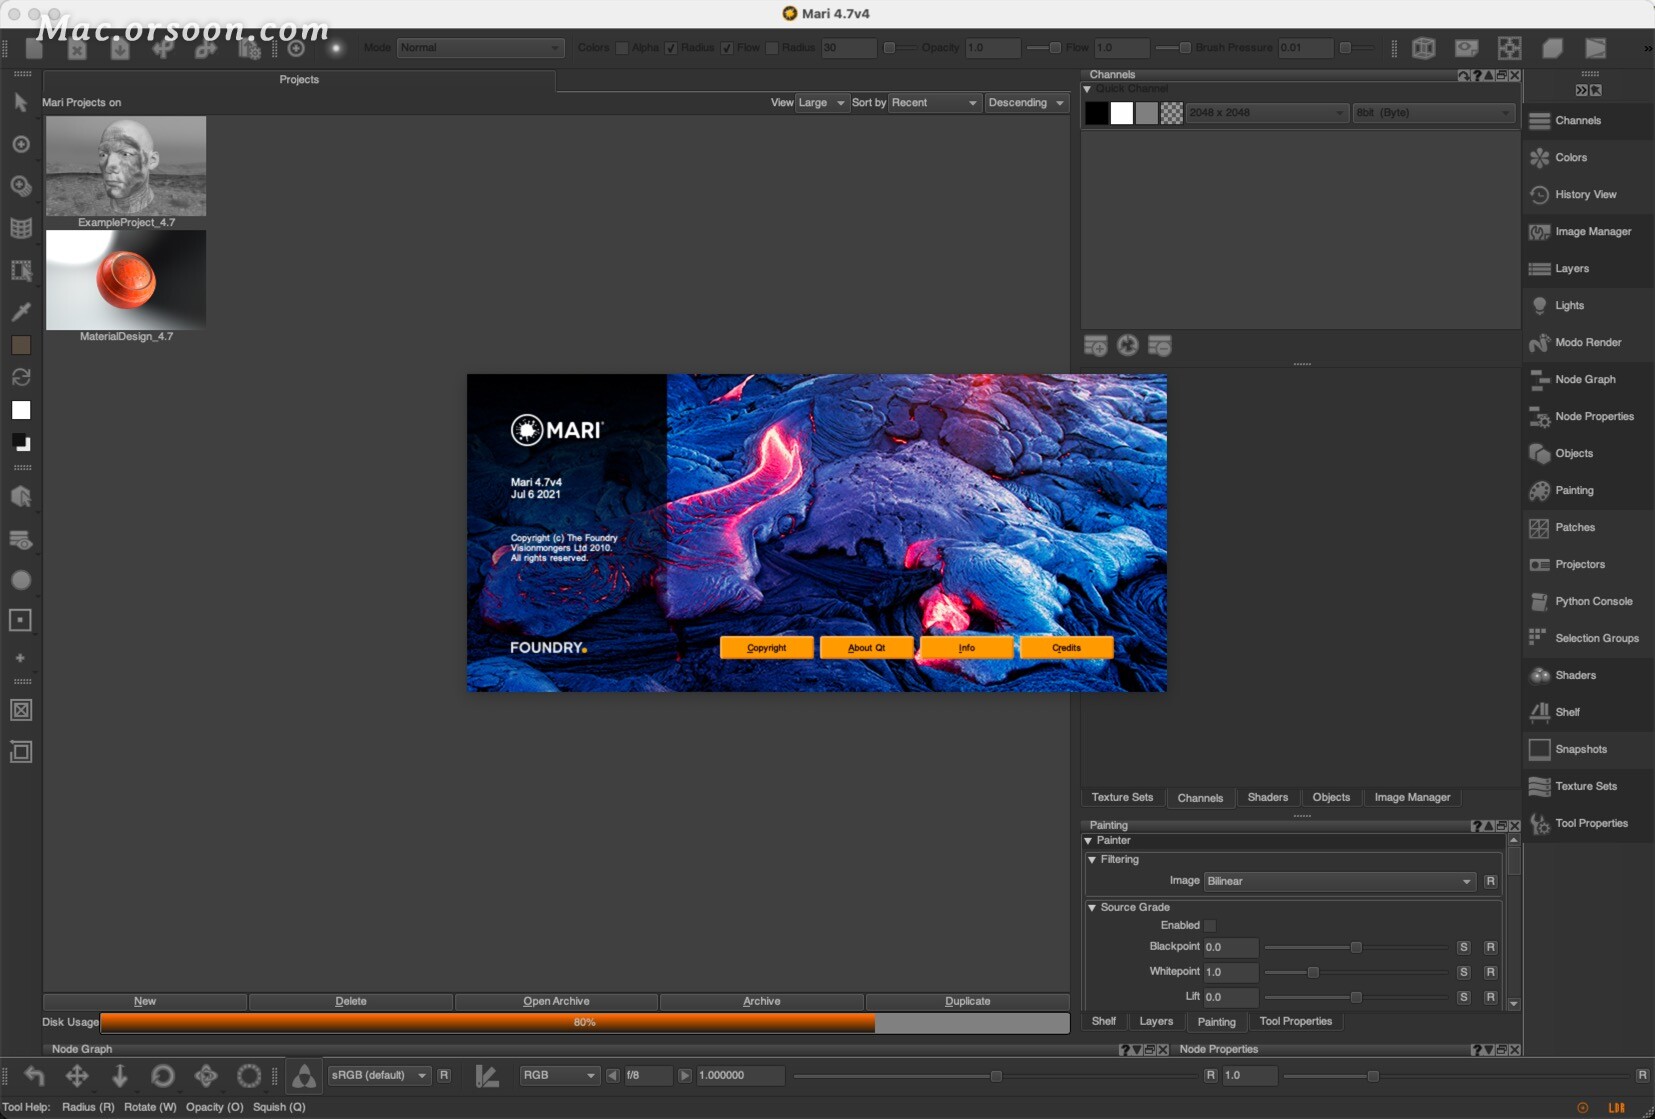Open the View size dropdown showing Large
Screen dimensions: 1655x1119
pos(822,103)
